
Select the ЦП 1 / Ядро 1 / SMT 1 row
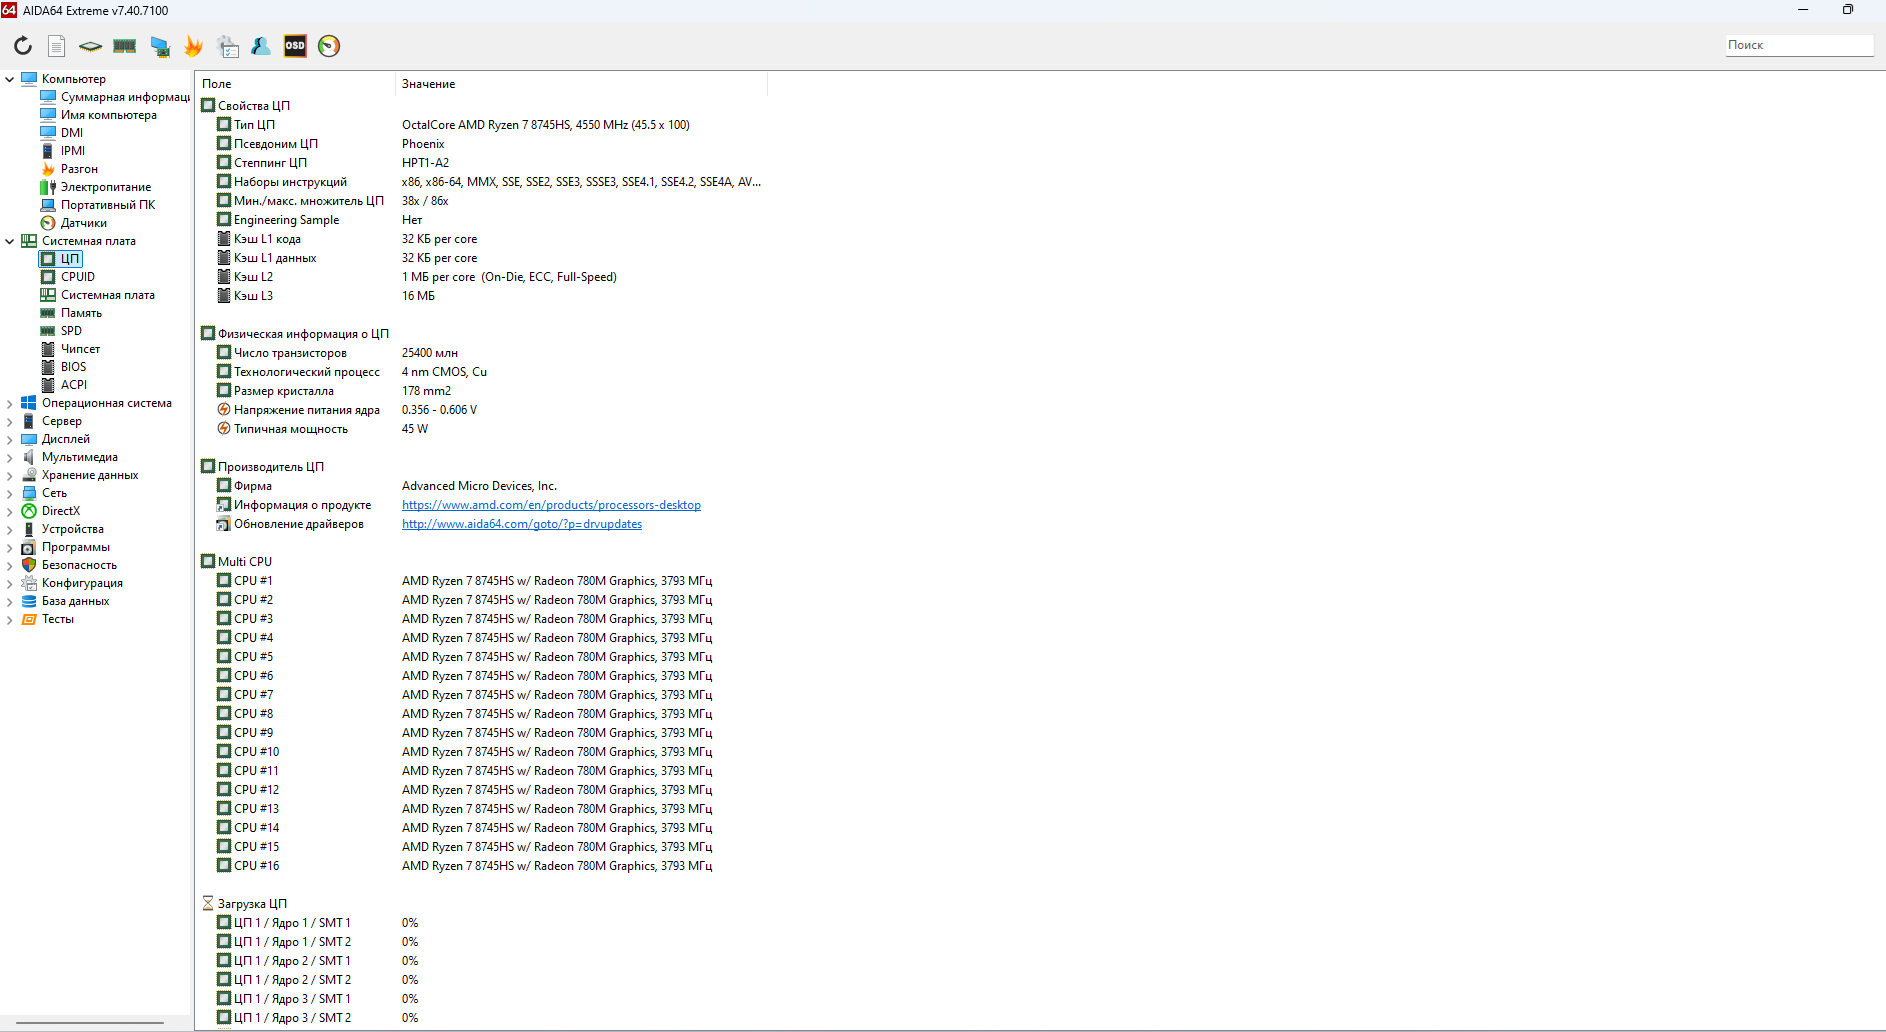481,923
